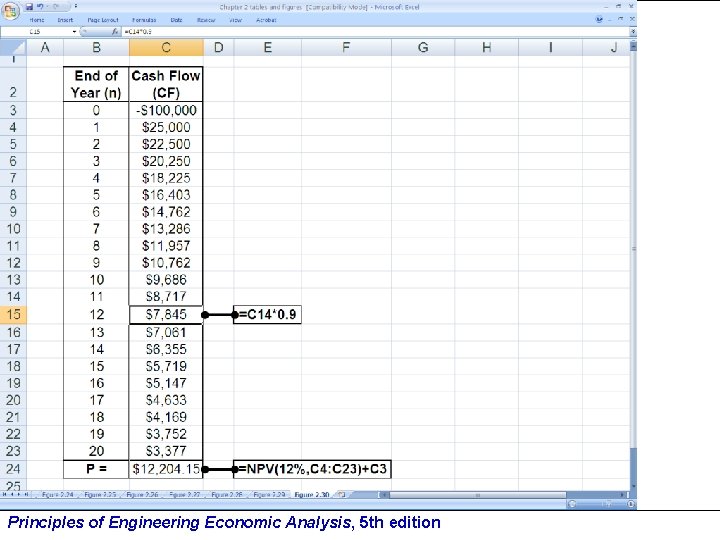Click horizontal scrollbar left arrow

tap(386, 495)
